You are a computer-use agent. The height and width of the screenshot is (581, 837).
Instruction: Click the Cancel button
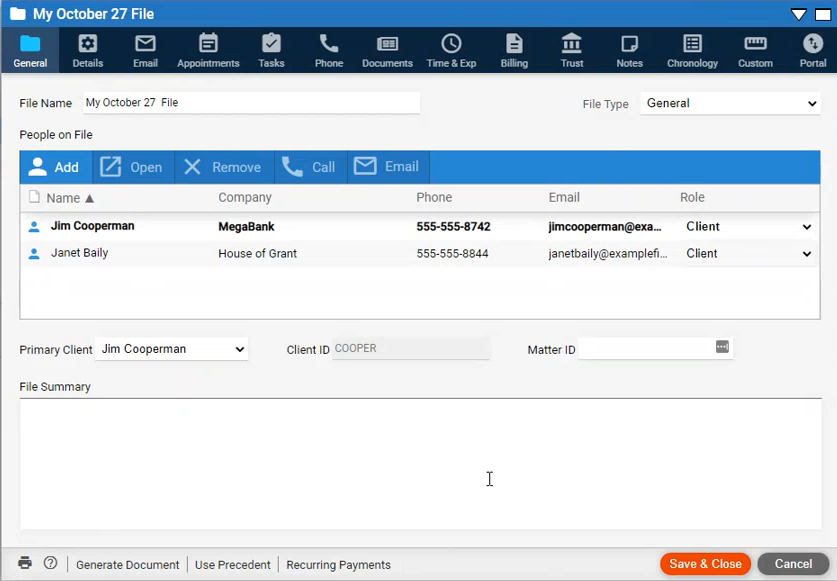click(793, 564)
